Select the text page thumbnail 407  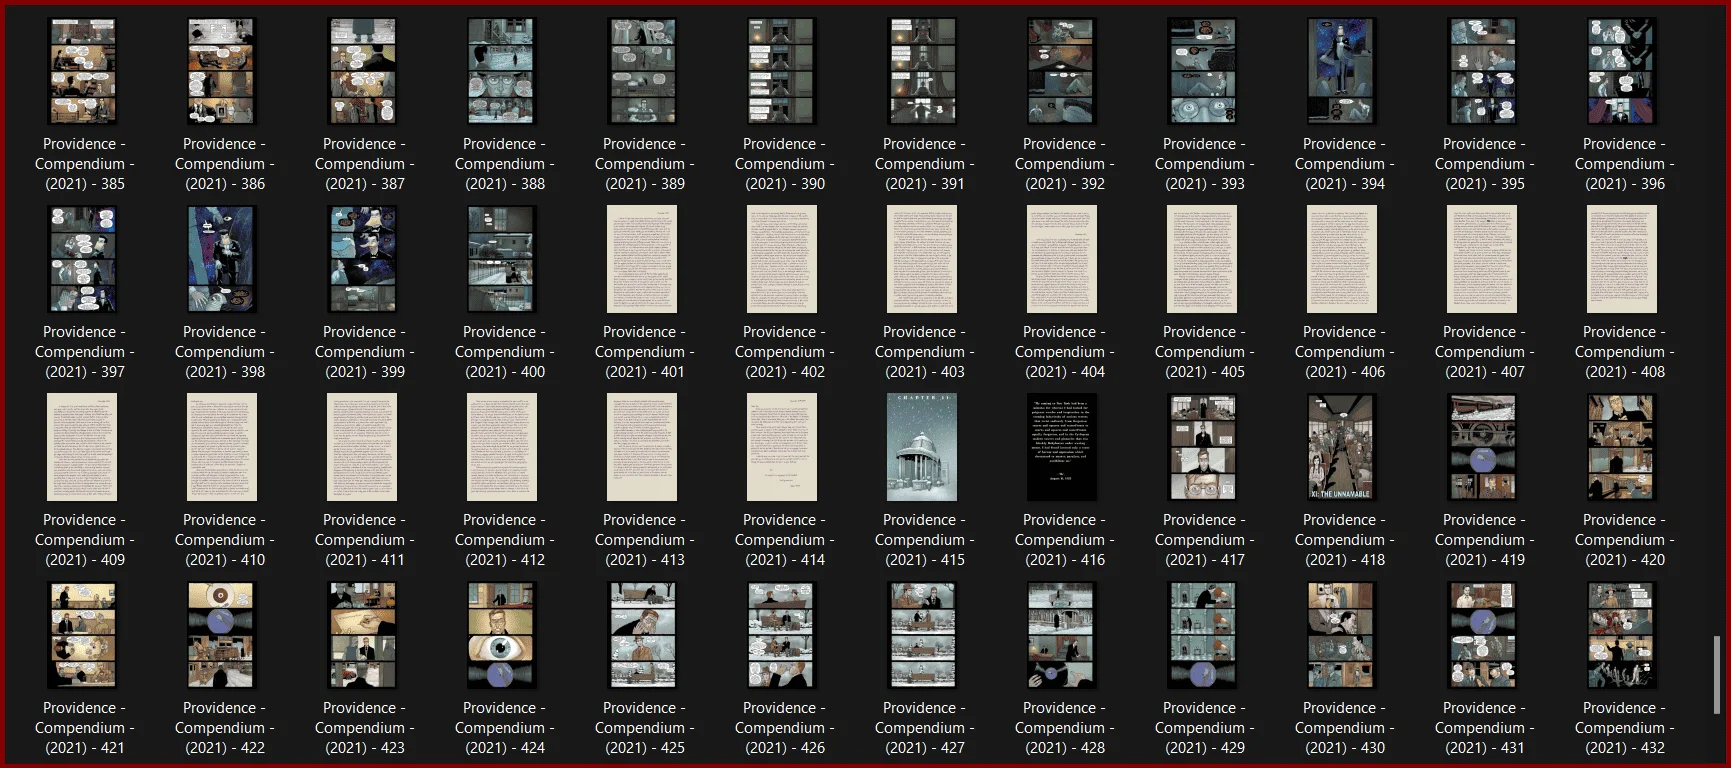(1482, 259)
